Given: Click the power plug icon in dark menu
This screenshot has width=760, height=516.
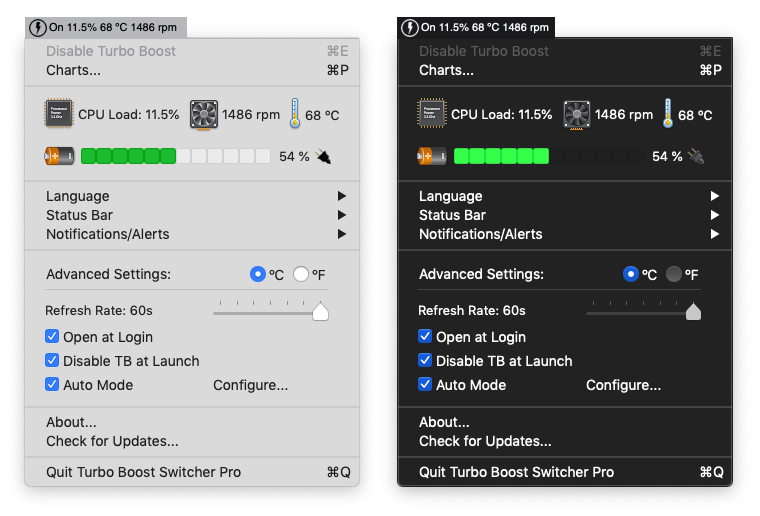Looking at the screenshot, I should click(696, 156).
